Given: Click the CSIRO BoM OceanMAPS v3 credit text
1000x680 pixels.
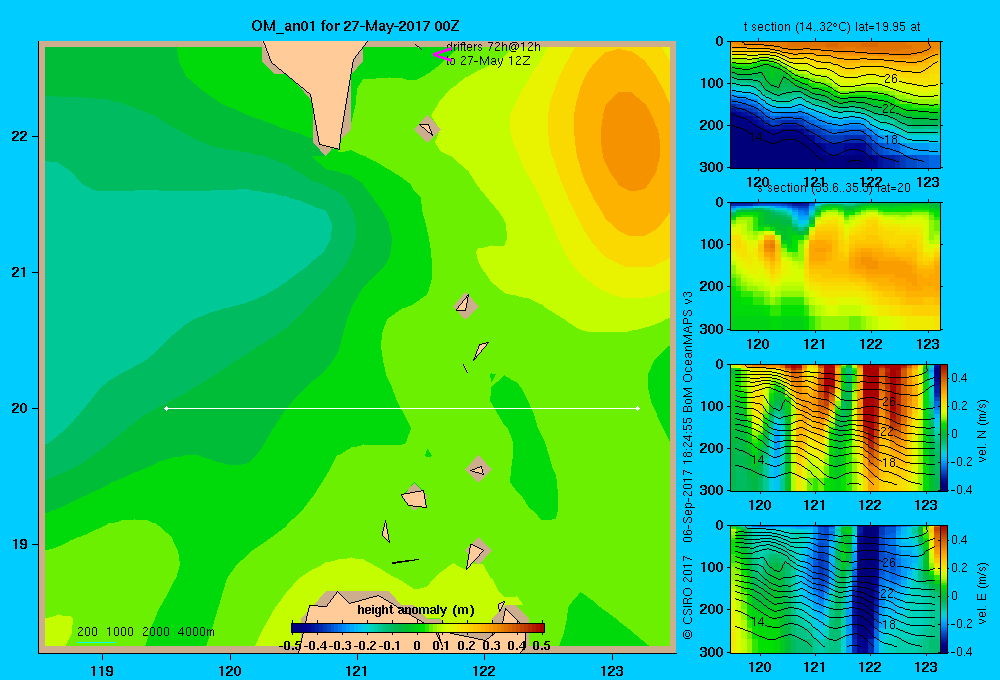Looking at the screenshot, I should point(688,464).
